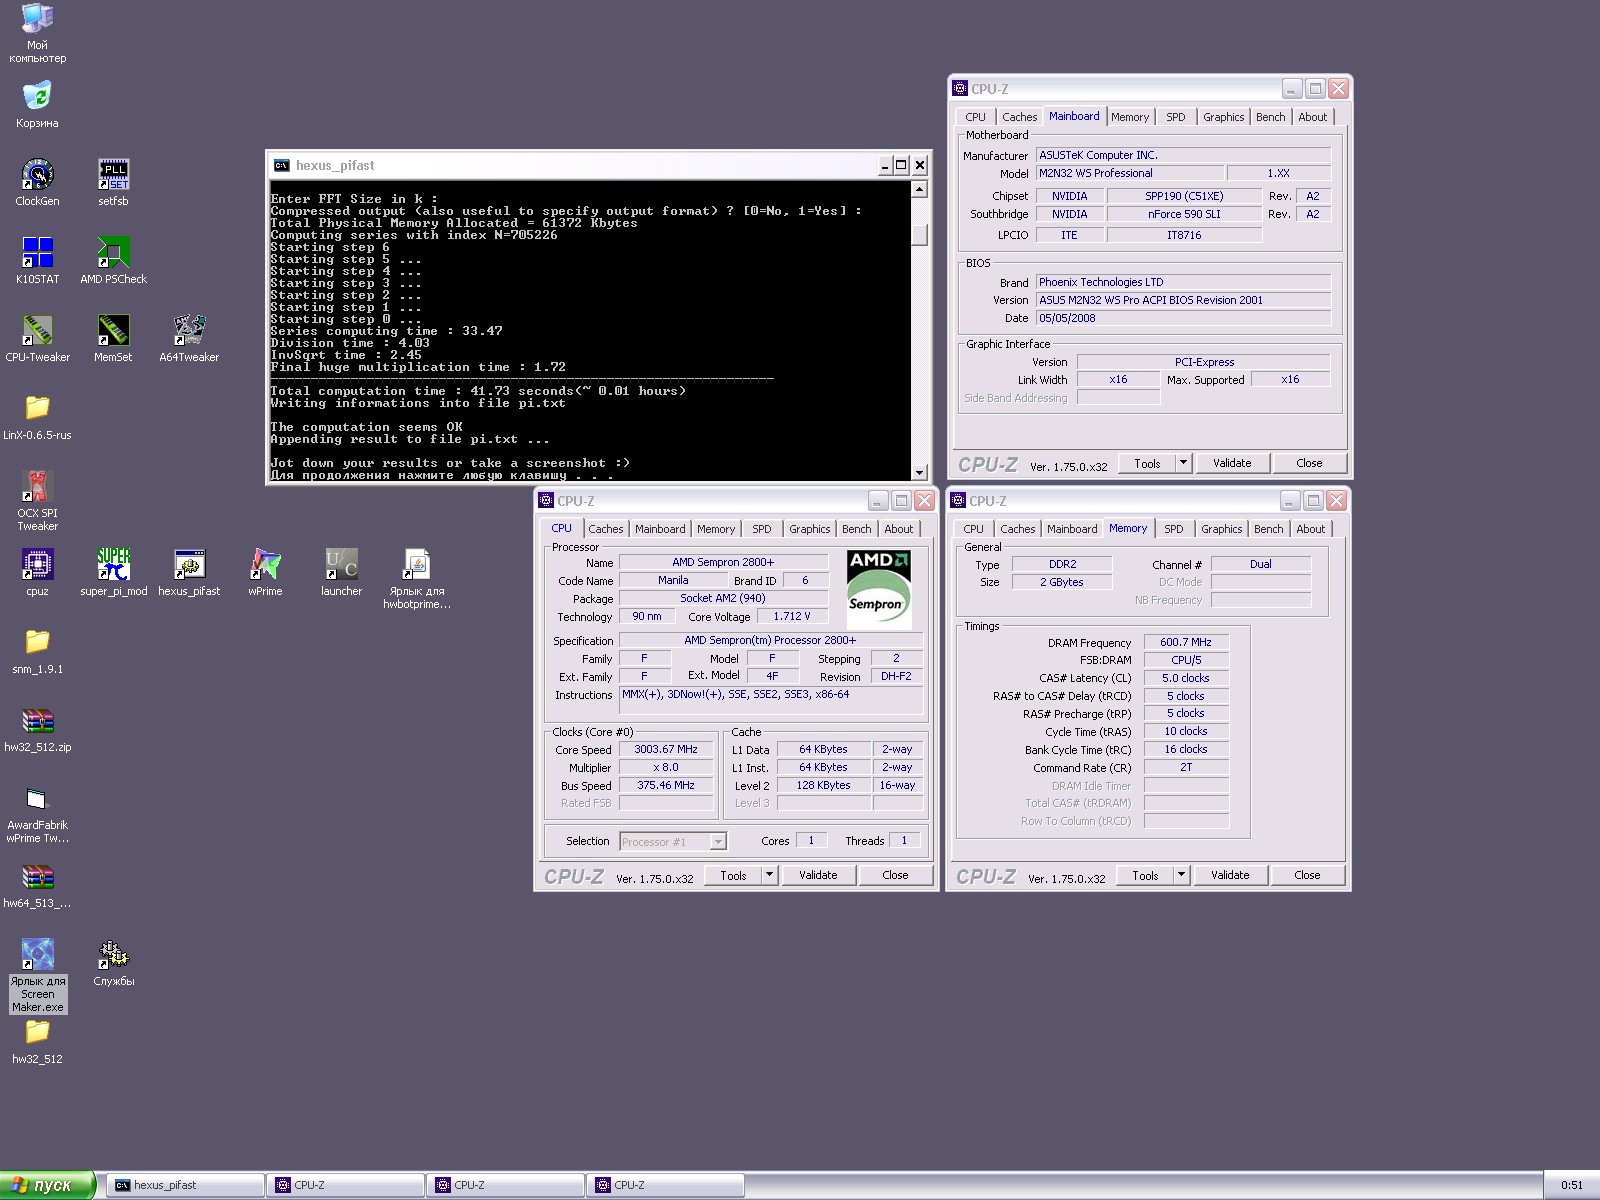This screenshot has width=1600, height=1200.
Task: Click Tools button in Memory CPU-Z window
Action: (x=1145, y=875)
